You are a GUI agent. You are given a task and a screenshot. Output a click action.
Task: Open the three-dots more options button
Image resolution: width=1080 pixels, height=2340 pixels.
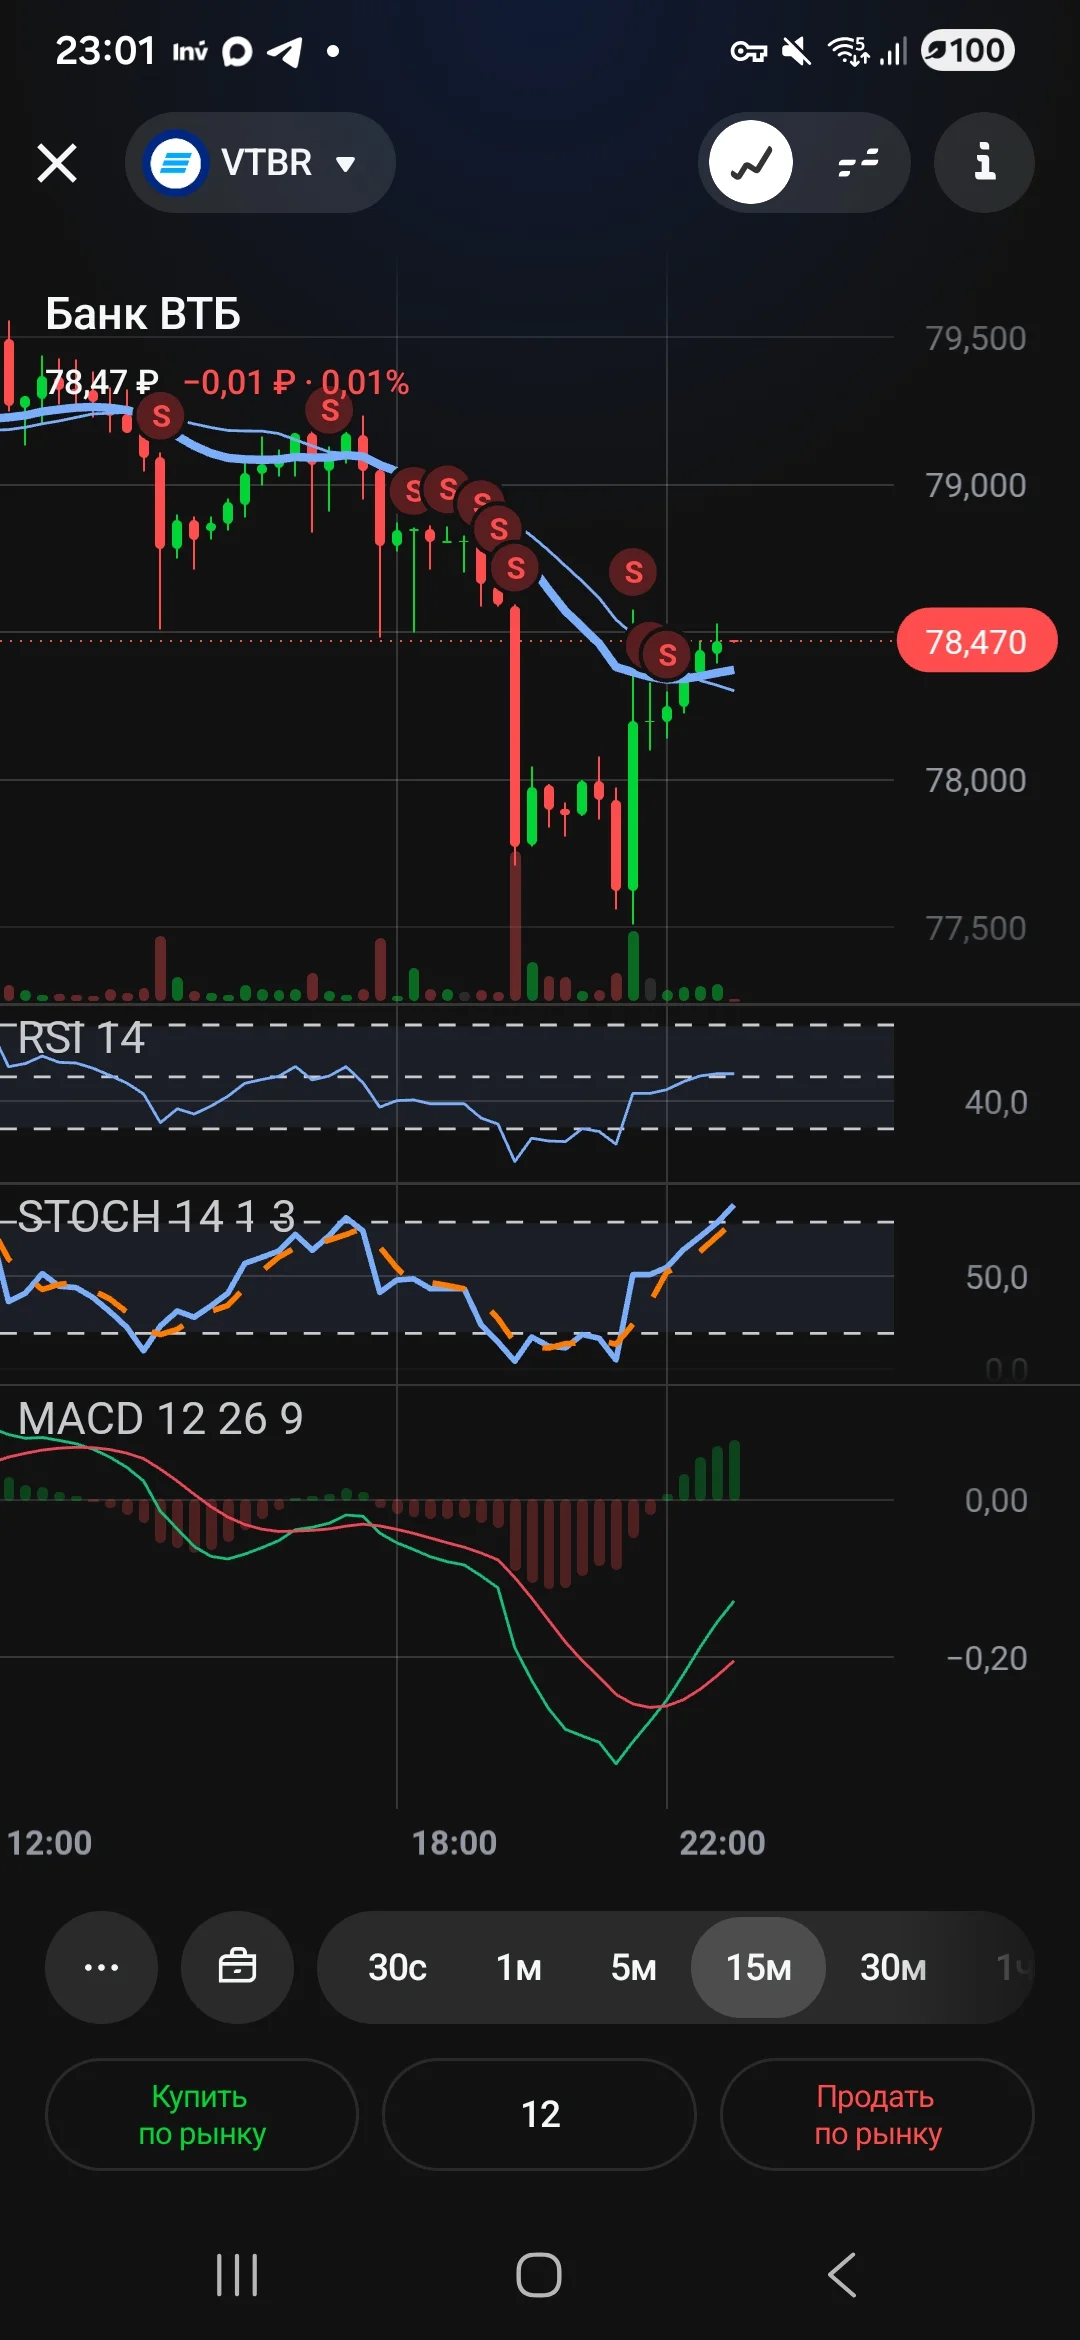click(x=101, y=1967)
